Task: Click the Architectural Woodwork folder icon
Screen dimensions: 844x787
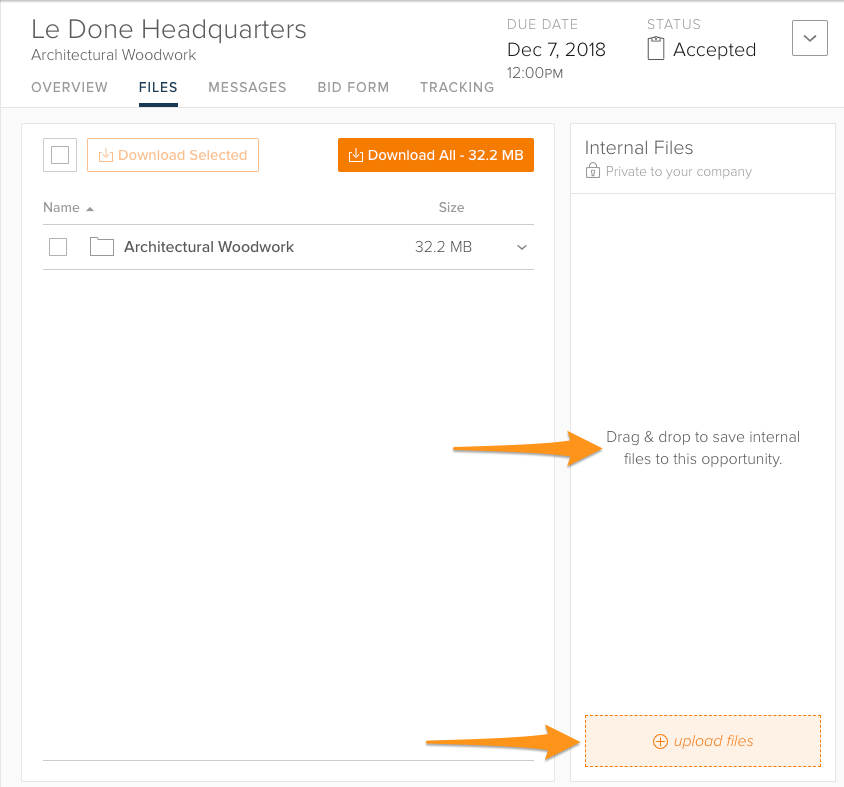Action: tap(101, 247)
